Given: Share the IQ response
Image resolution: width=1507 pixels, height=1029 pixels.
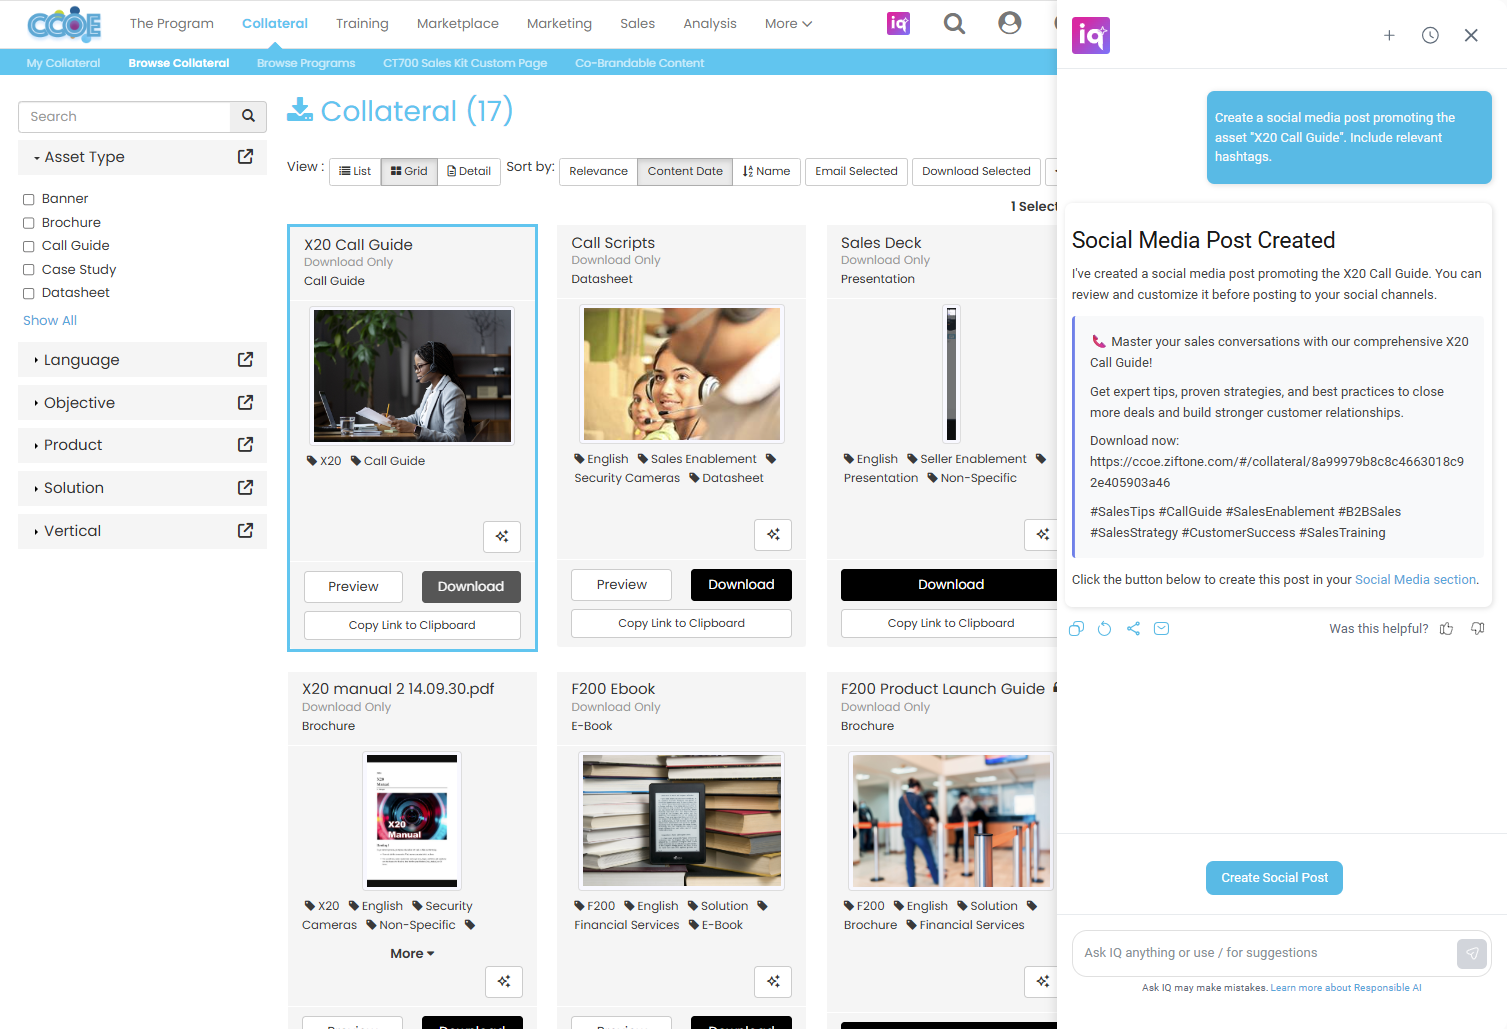Looking at the screenshot, I should tap(1133, 629).
